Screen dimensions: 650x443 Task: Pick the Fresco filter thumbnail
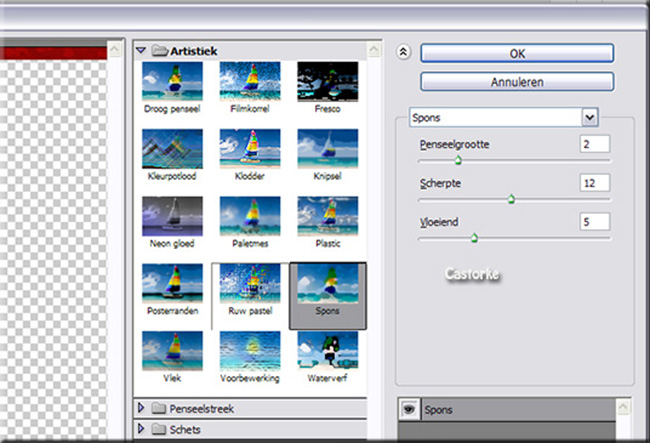pos(327,81)
